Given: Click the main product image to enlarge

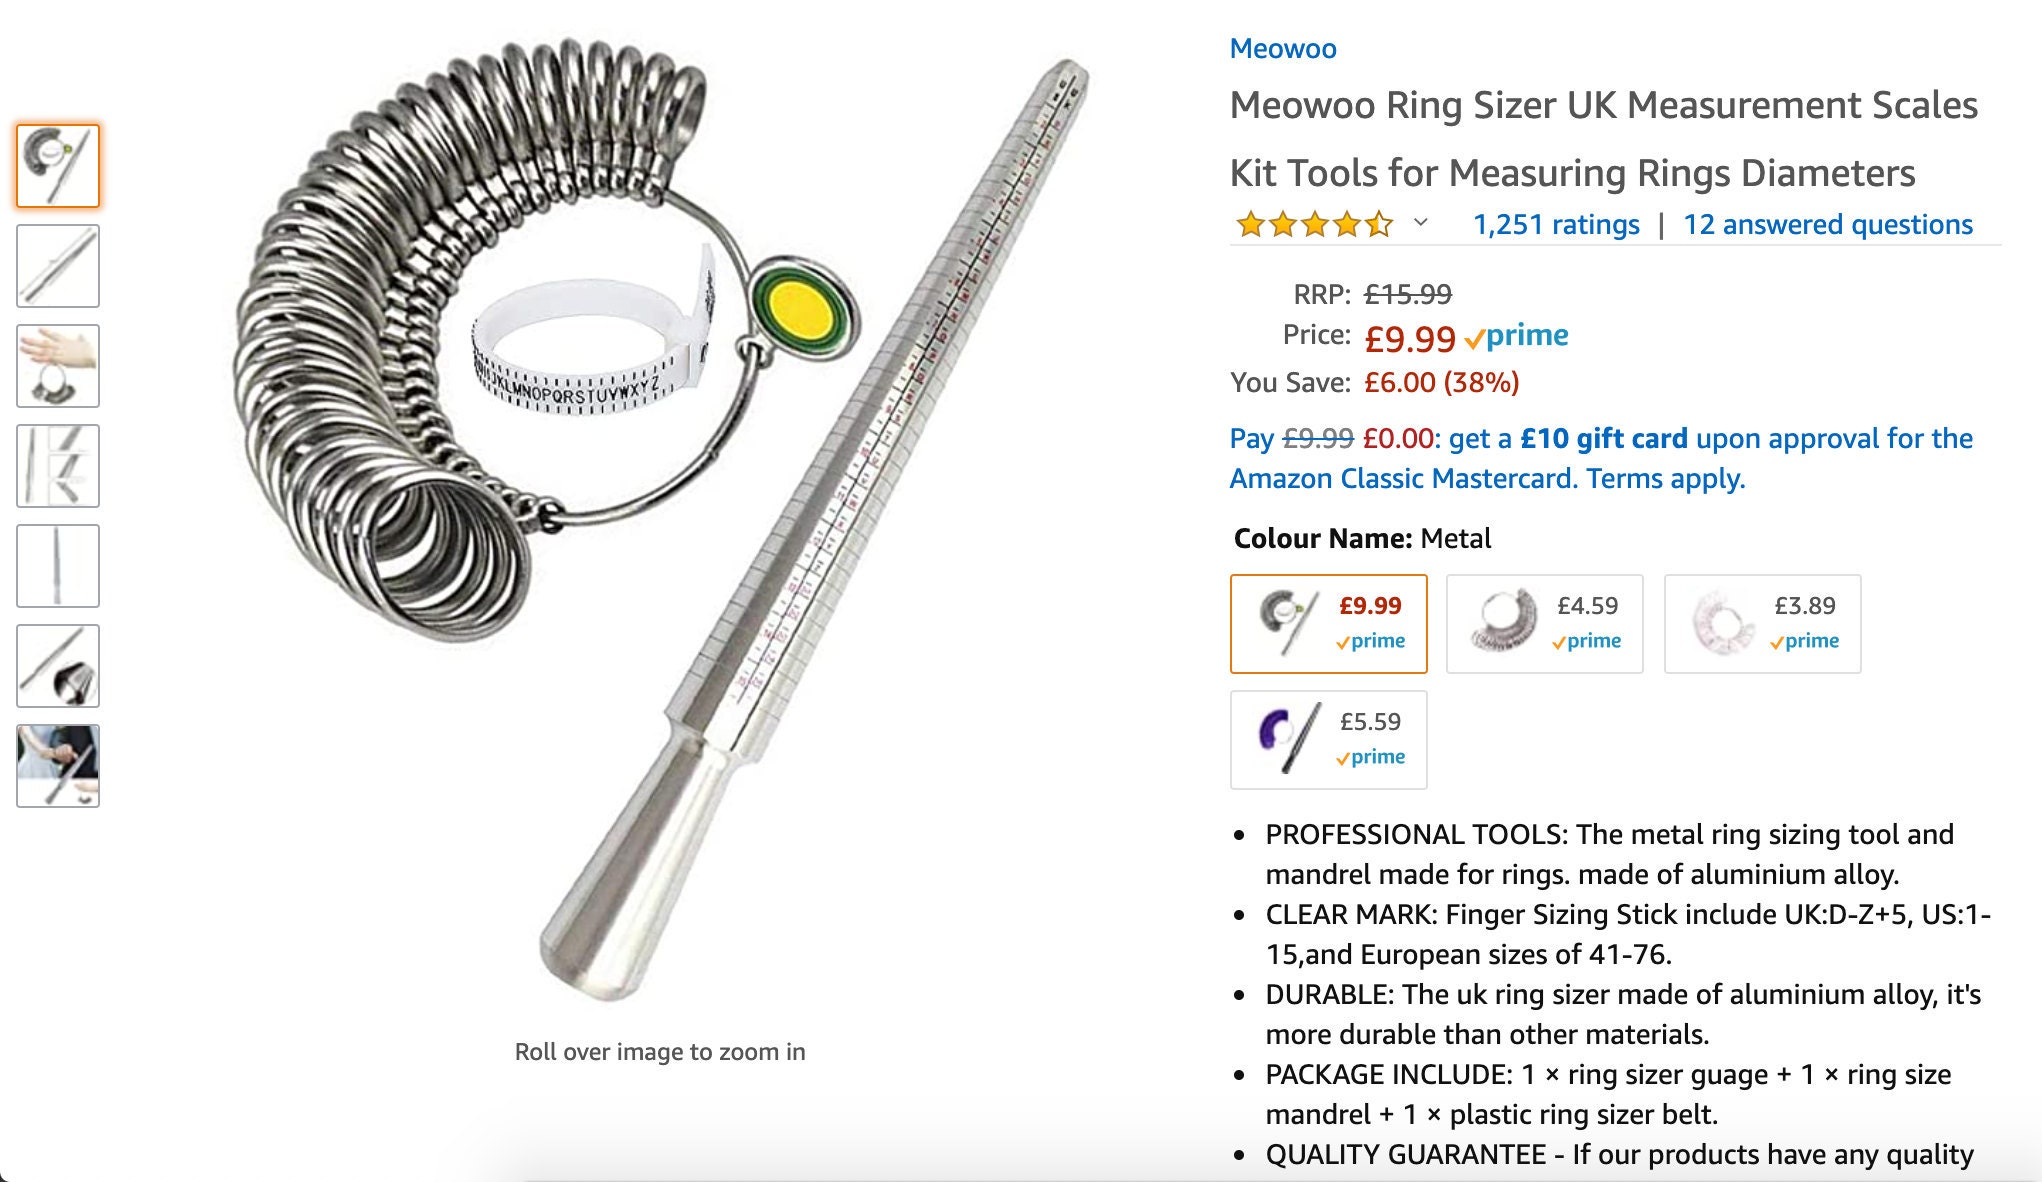Looking at the screenshot, I should (x=660, y=520).
